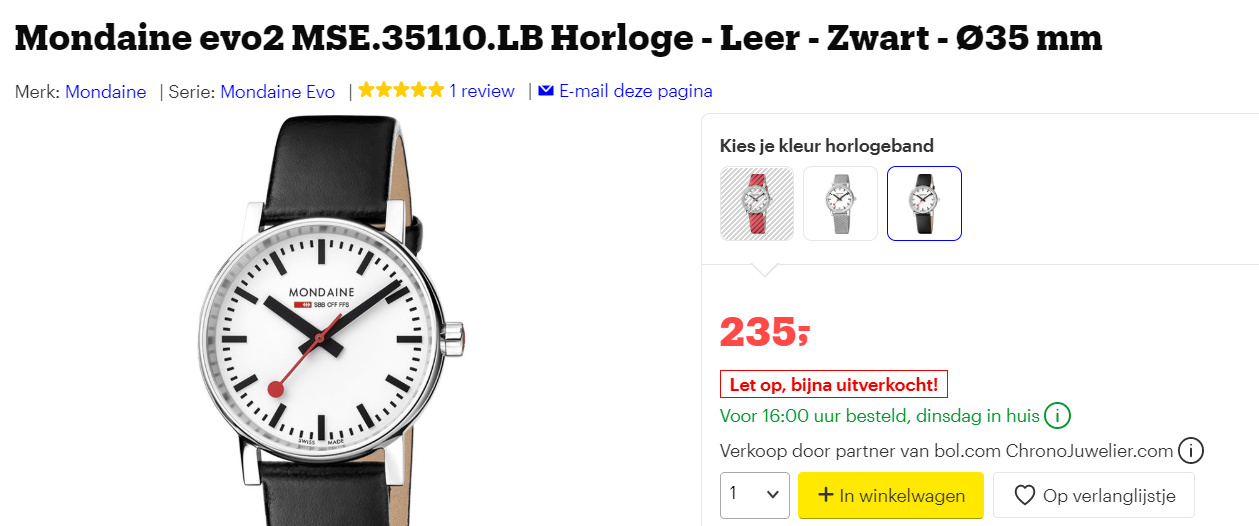
Task: Select the black leather strap option
Action: (x=924, y=204)
